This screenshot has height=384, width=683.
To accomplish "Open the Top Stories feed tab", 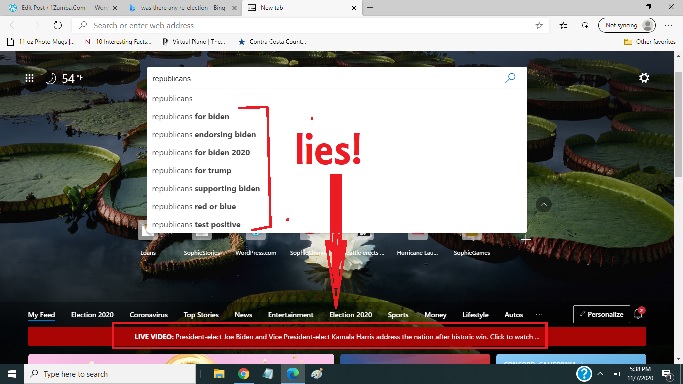I will [201, 314].
